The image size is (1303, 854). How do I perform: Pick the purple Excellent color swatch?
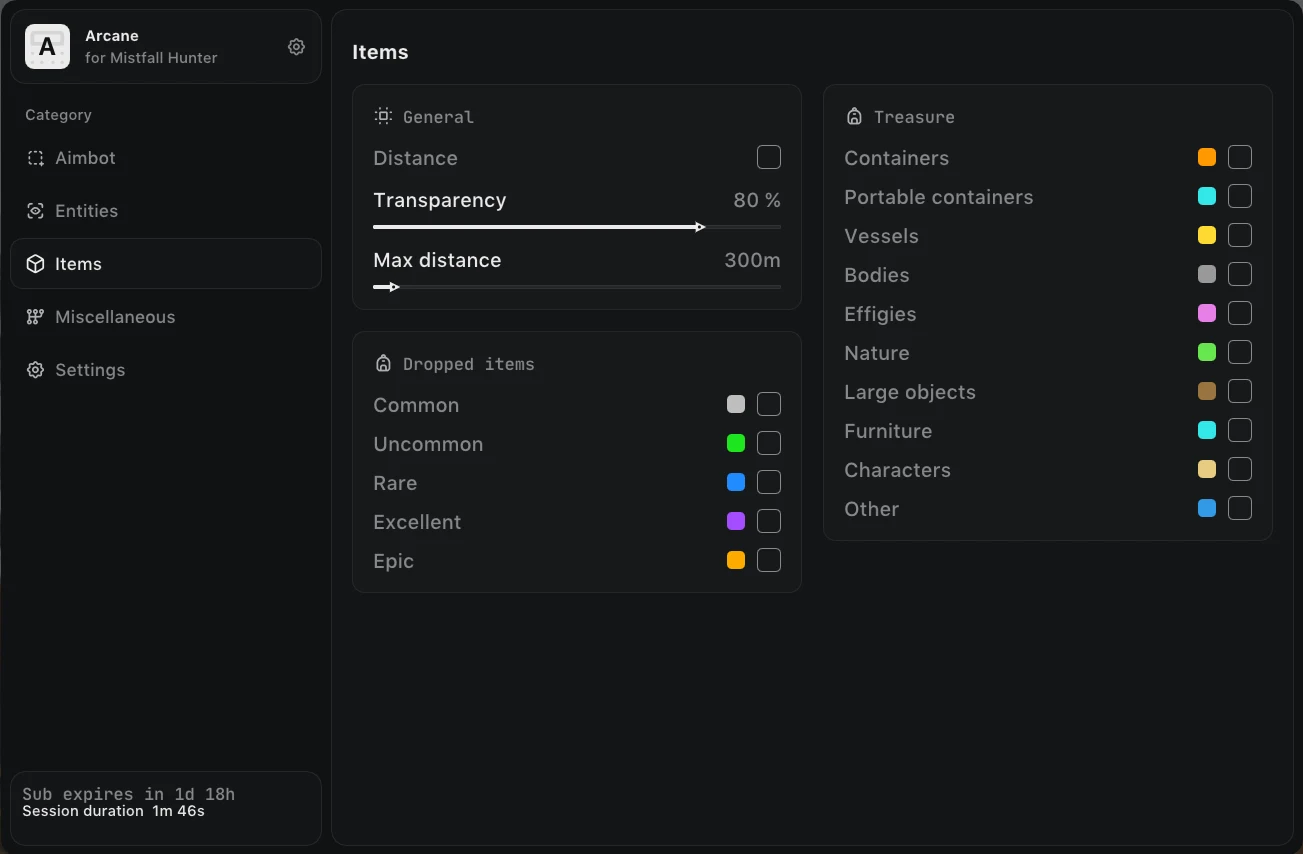[x=736, y=521]
